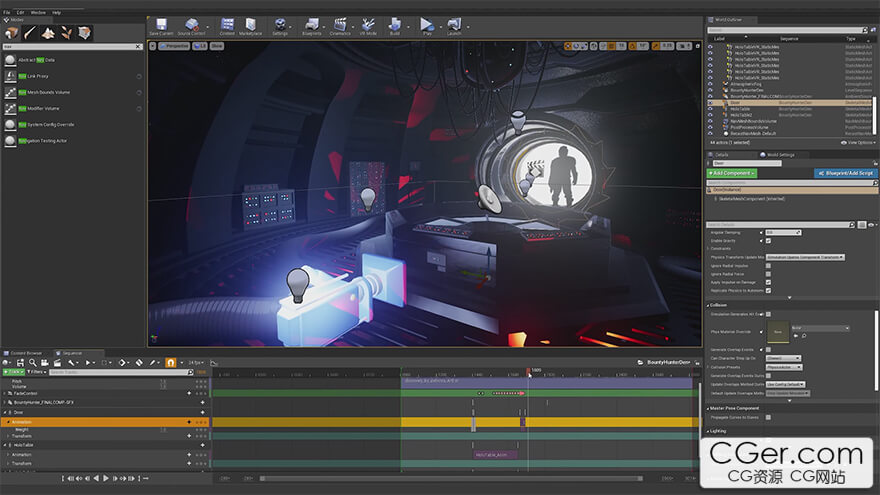
Task: Open the 24 fps frame rate dropdown
Action: click(196, 363)
